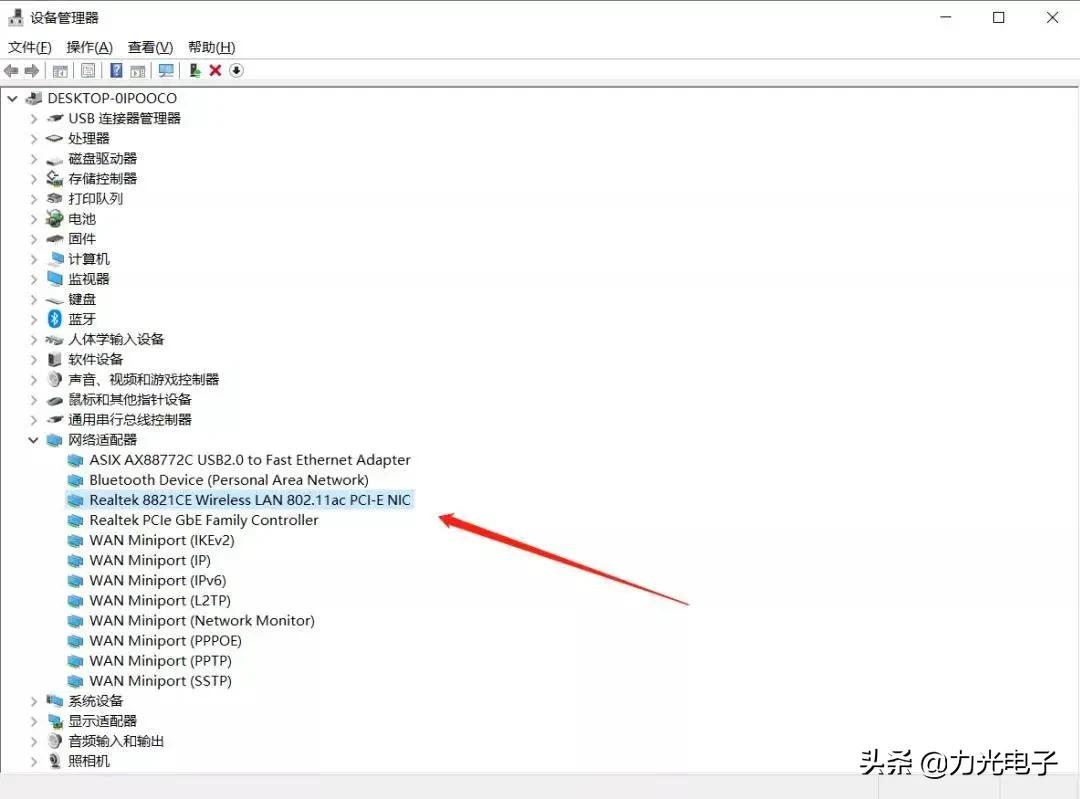Click the Scan for hardware changes icon
The height and width of the screenshot is (799, 1080).
[166, 70]
